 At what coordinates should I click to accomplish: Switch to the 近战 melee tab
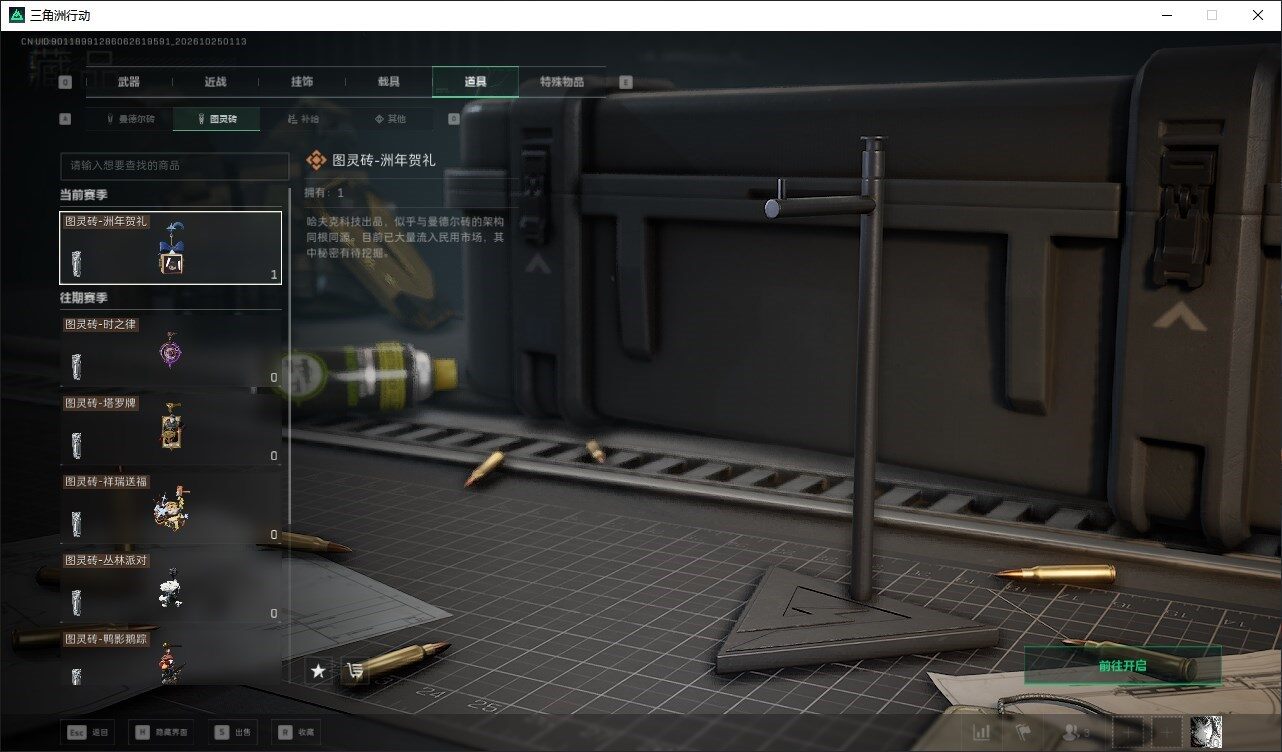point(215,82)
